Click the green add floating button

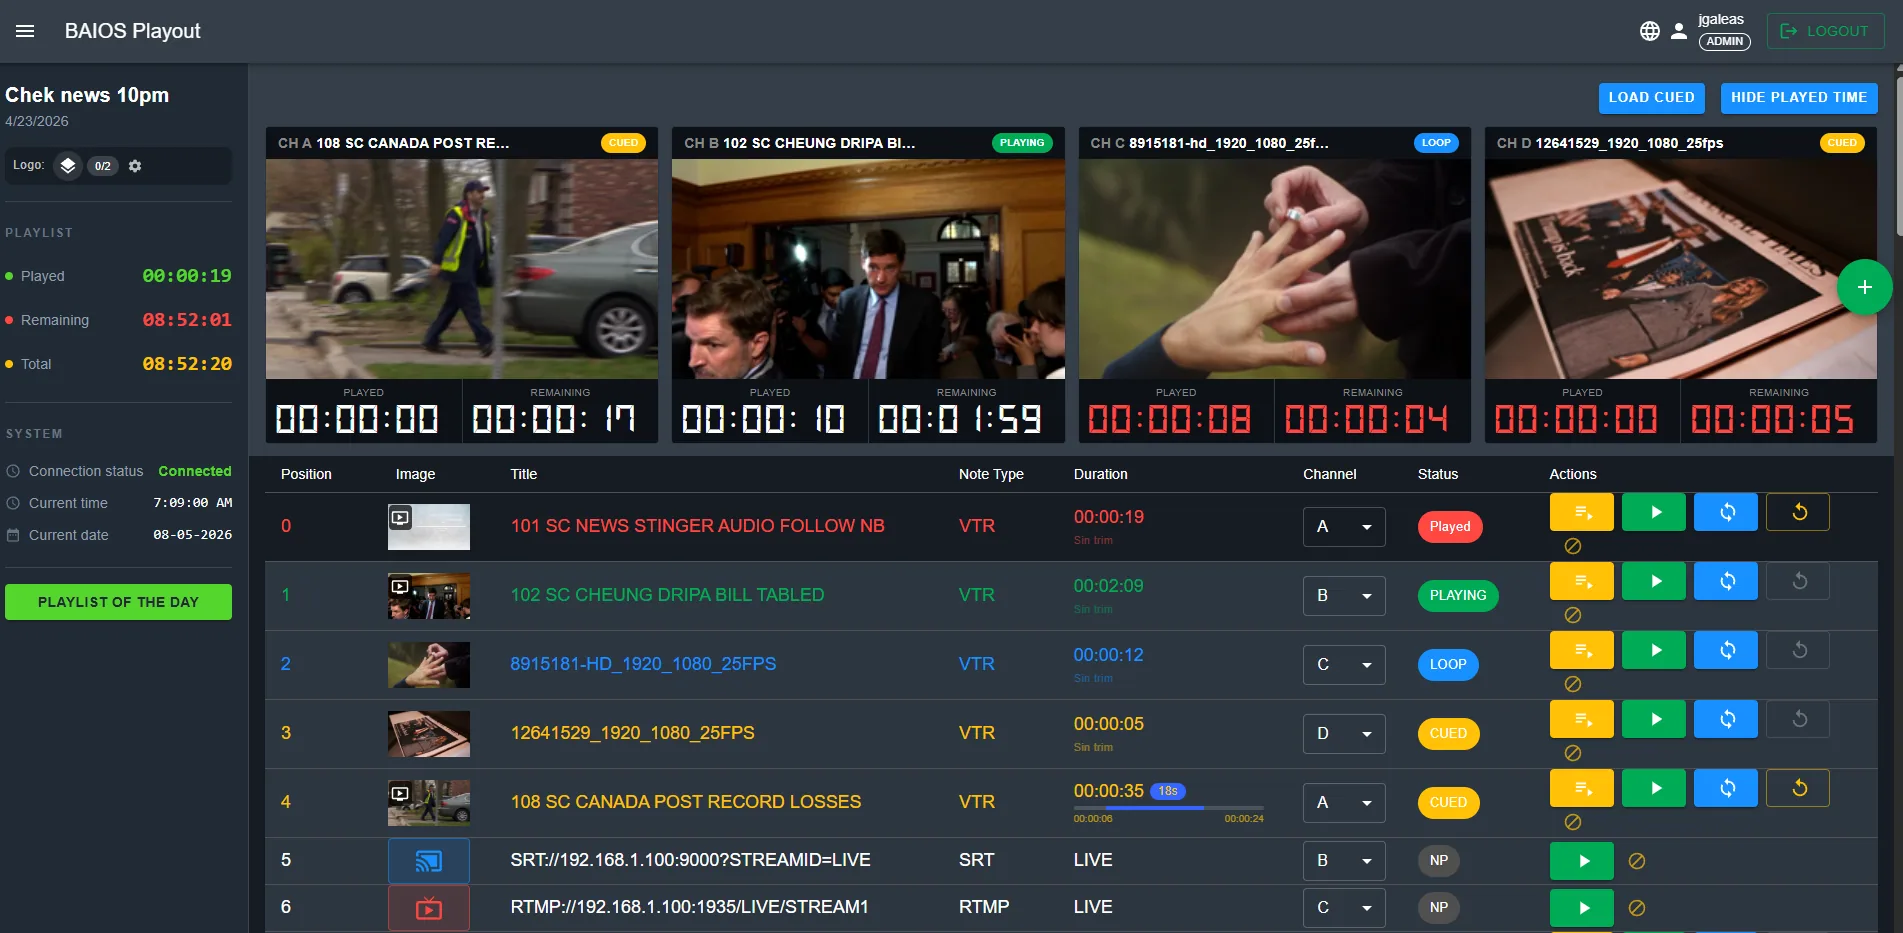tap(1864, 287)
